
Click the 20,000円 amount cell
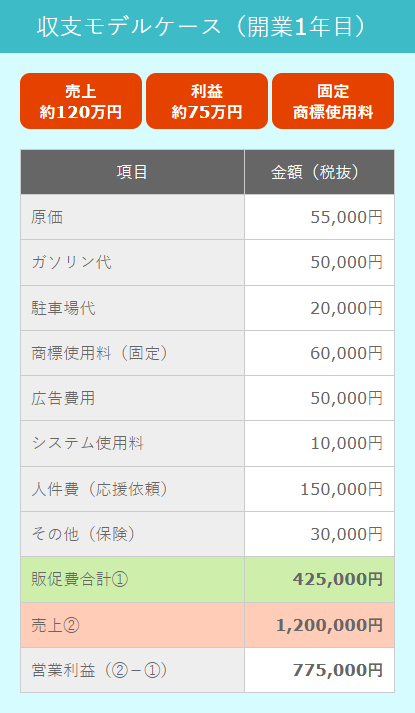[319, 308]
